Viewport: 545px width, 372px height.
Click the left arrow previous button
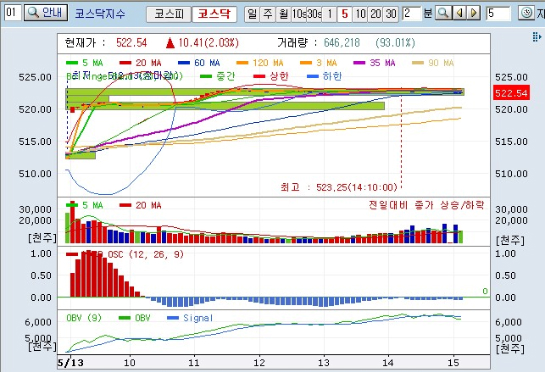[459, 14]
